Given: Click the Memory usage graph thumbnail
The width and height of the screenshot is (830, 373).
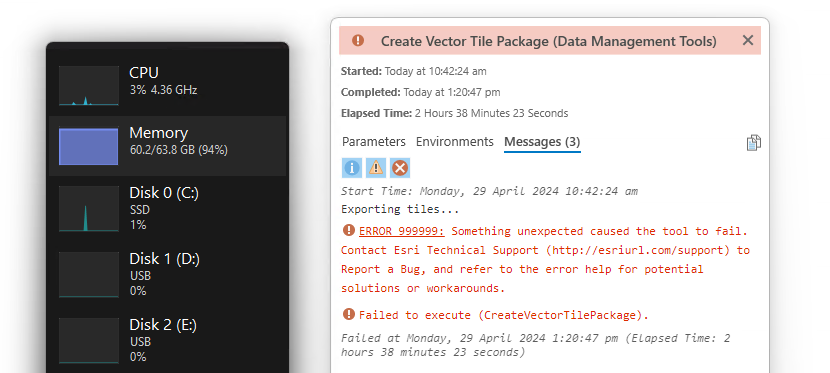Looking at the screenshot, I should click(x=88, y=146).
